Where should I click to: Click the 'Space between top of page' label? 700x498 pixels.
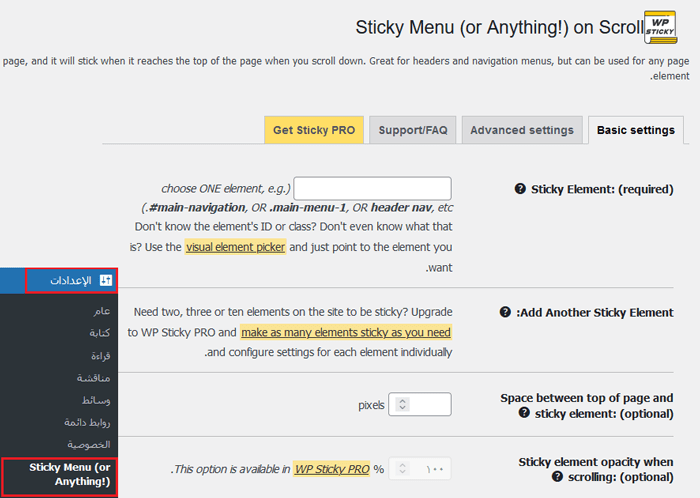587,406
